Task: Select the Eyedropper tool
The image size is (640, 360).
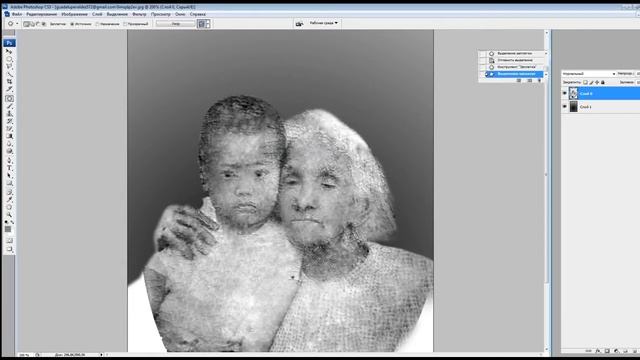Action: click(9, 199)
